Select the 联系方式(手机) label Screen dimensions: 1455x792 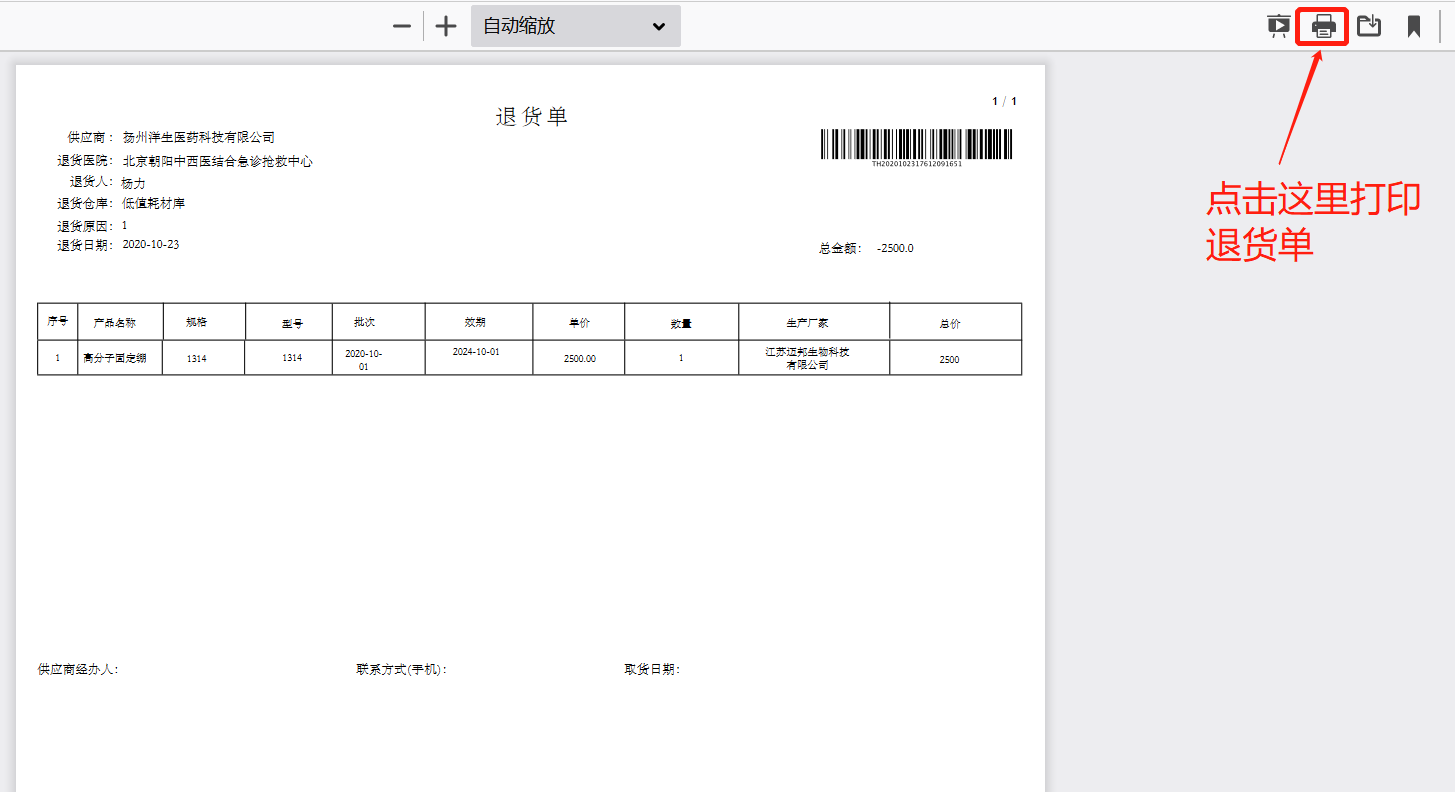401,670
